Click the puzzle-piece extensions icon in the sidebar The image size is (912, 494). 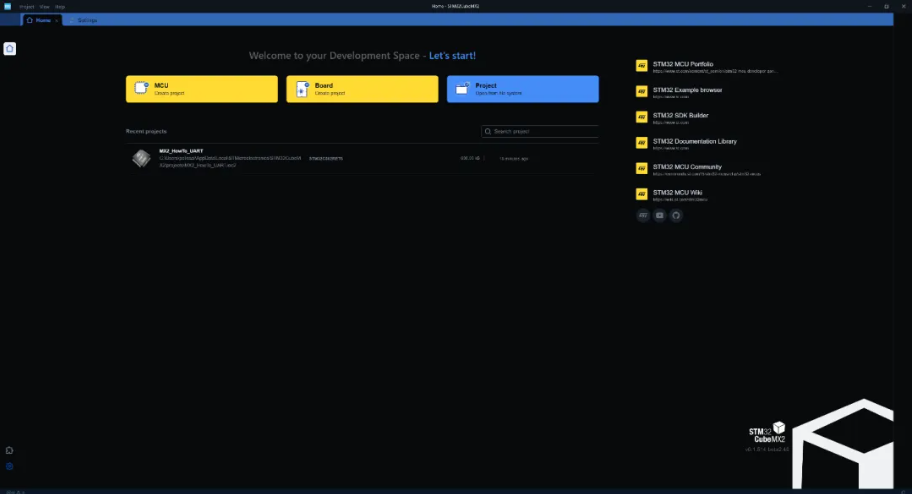pyautogui.click(x=9, y=450)
